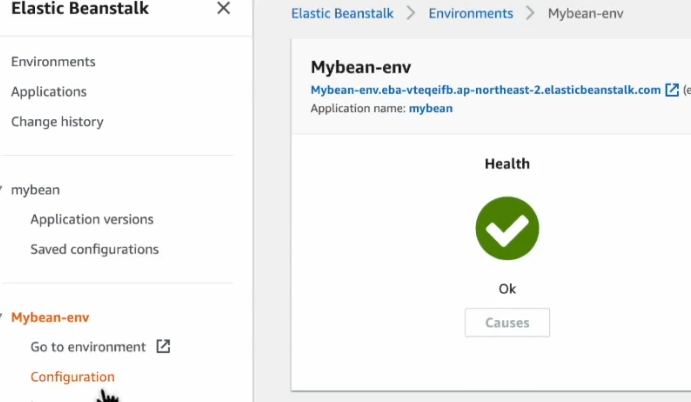This screenshot has width=691, height=402.
Task: Click external link icon next to Go to environment
Action: [x=163, y=346]
